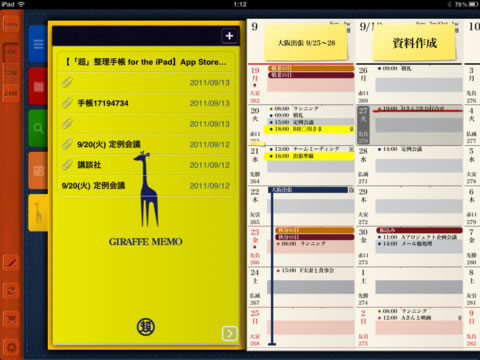Open the dark red bar on the 30th
The image size is (480, 360).
pos(419,230)
